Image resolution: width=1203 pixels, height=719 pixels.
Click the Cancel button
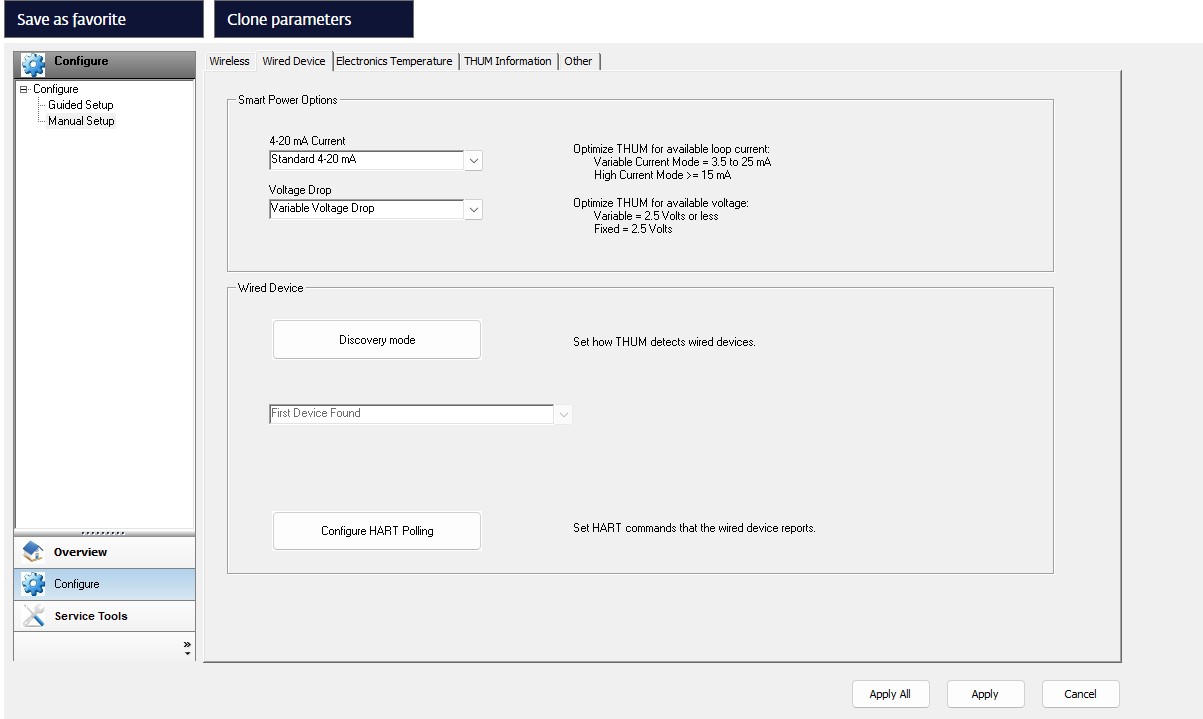click(1080, 694)
